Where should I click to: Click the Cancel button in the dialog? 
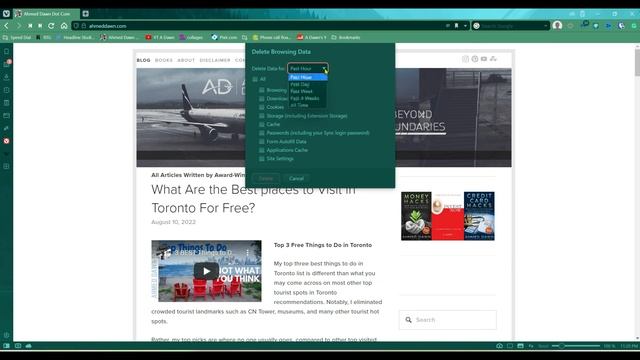296,178
